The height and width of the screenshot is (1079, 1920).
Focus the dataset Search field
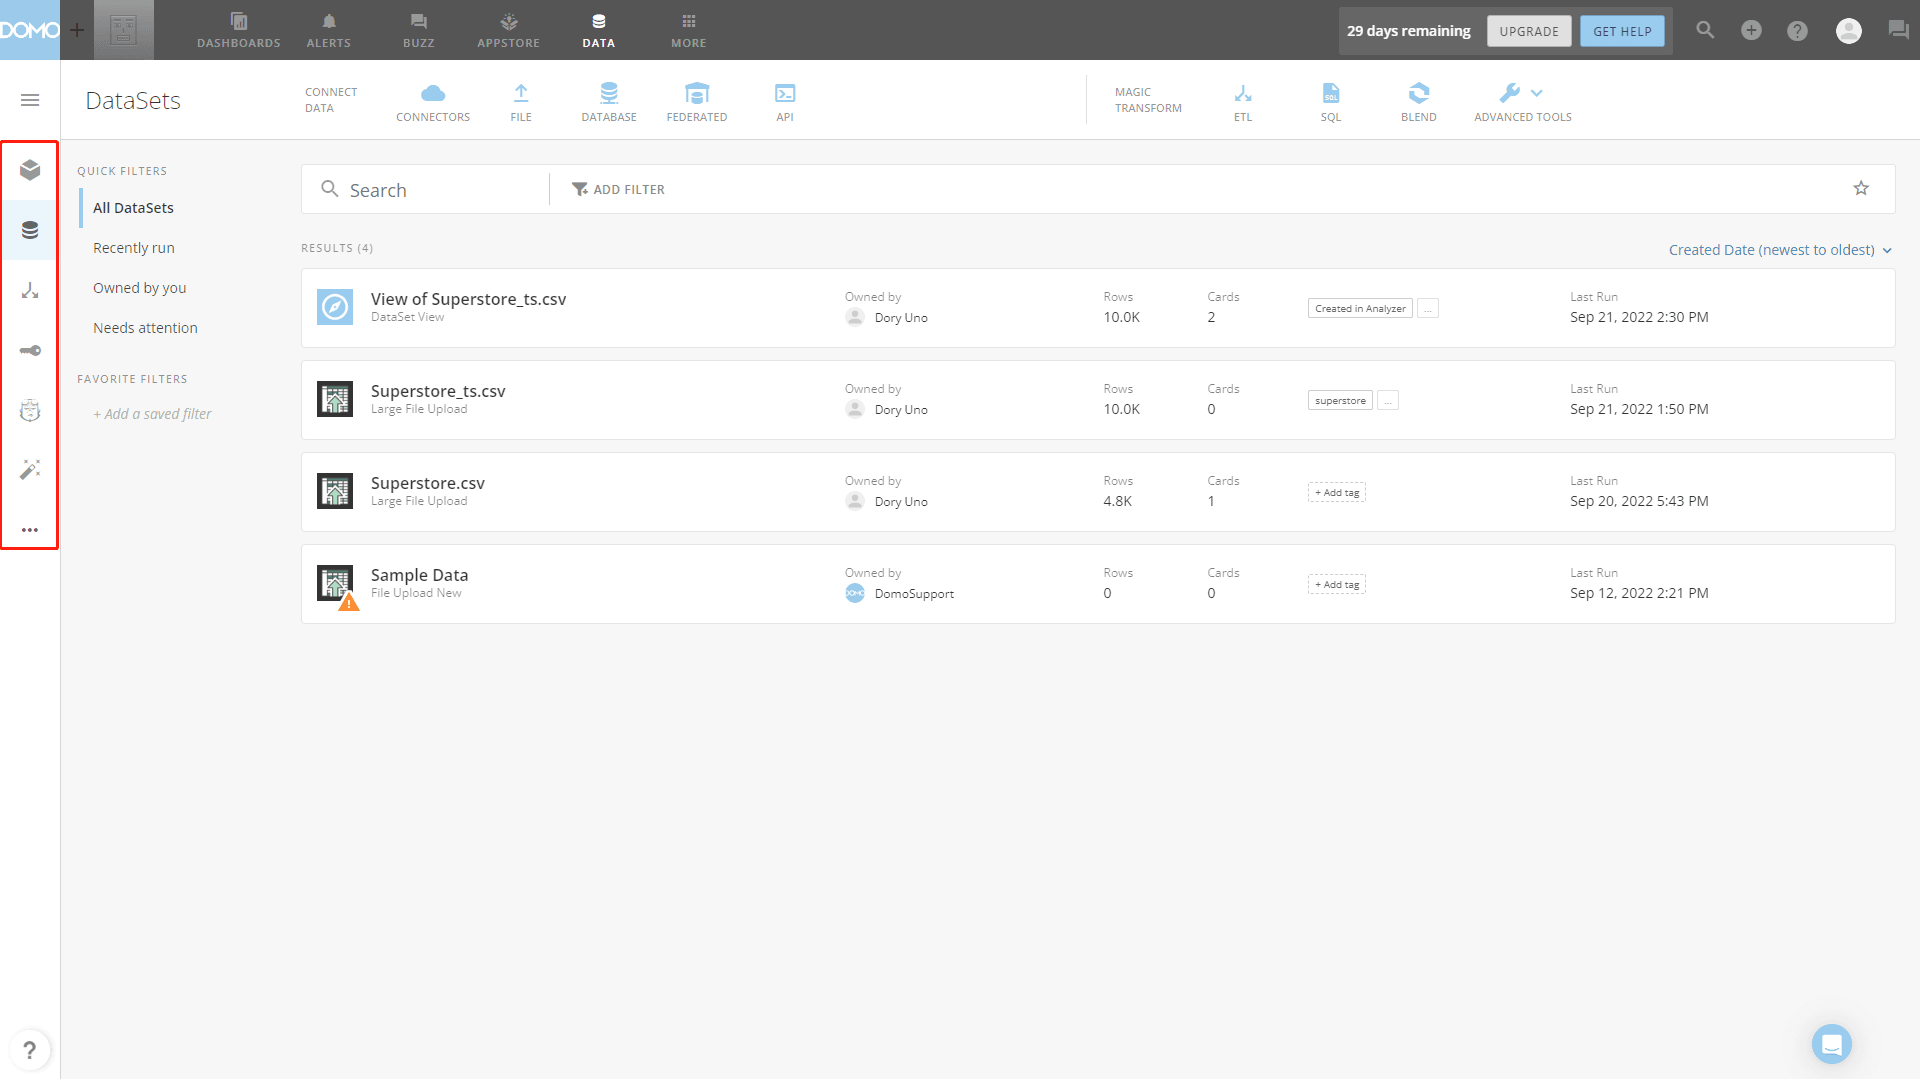[430, 189]
